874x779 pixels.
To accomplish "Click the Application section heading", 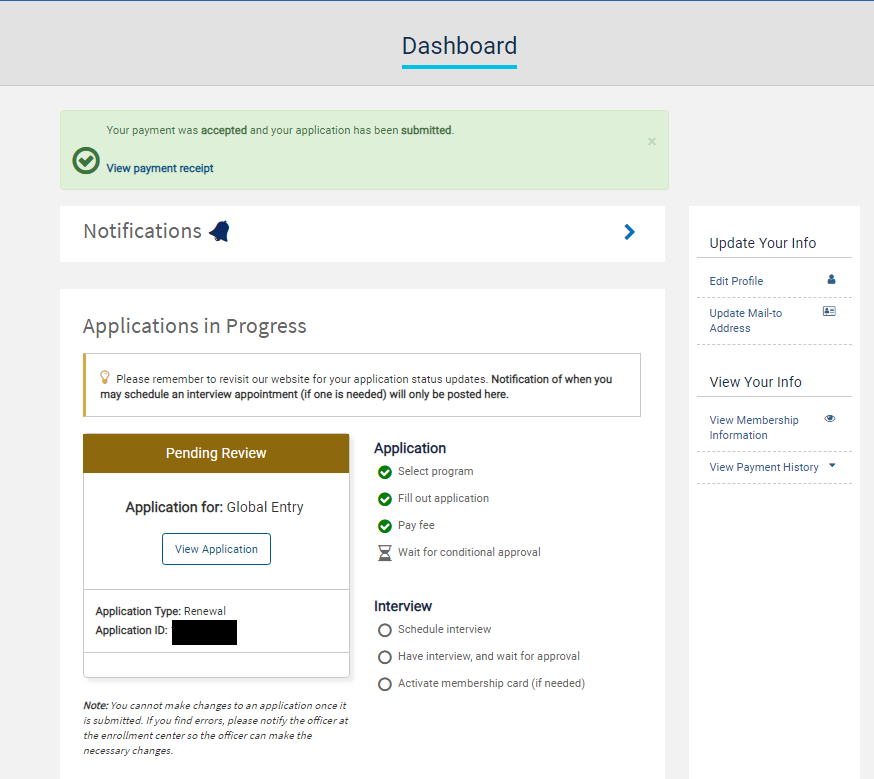I will pyautogui.click(x=410, y=448).
